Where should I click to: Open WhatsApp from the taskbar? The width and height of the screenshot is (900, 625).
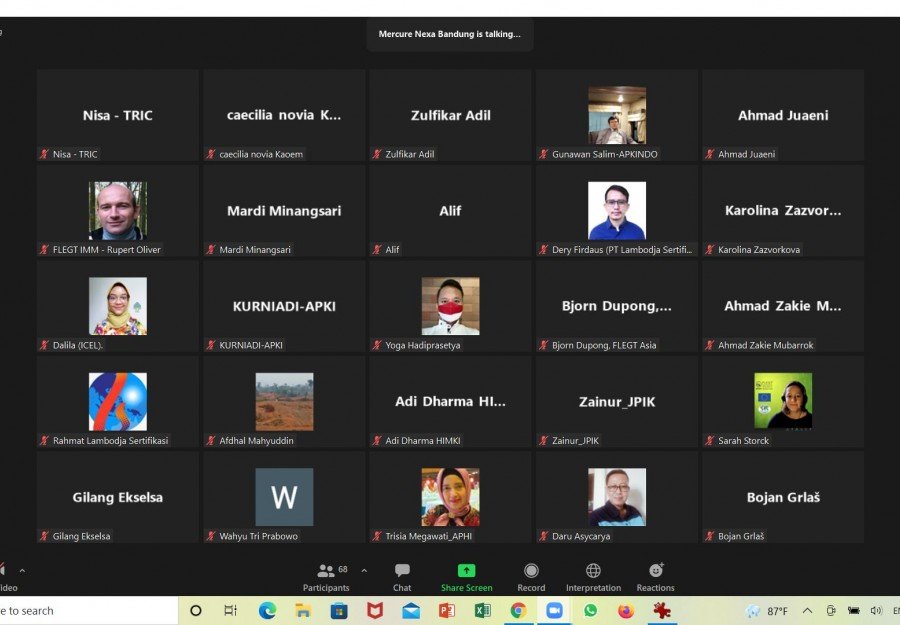click(590, 611)
